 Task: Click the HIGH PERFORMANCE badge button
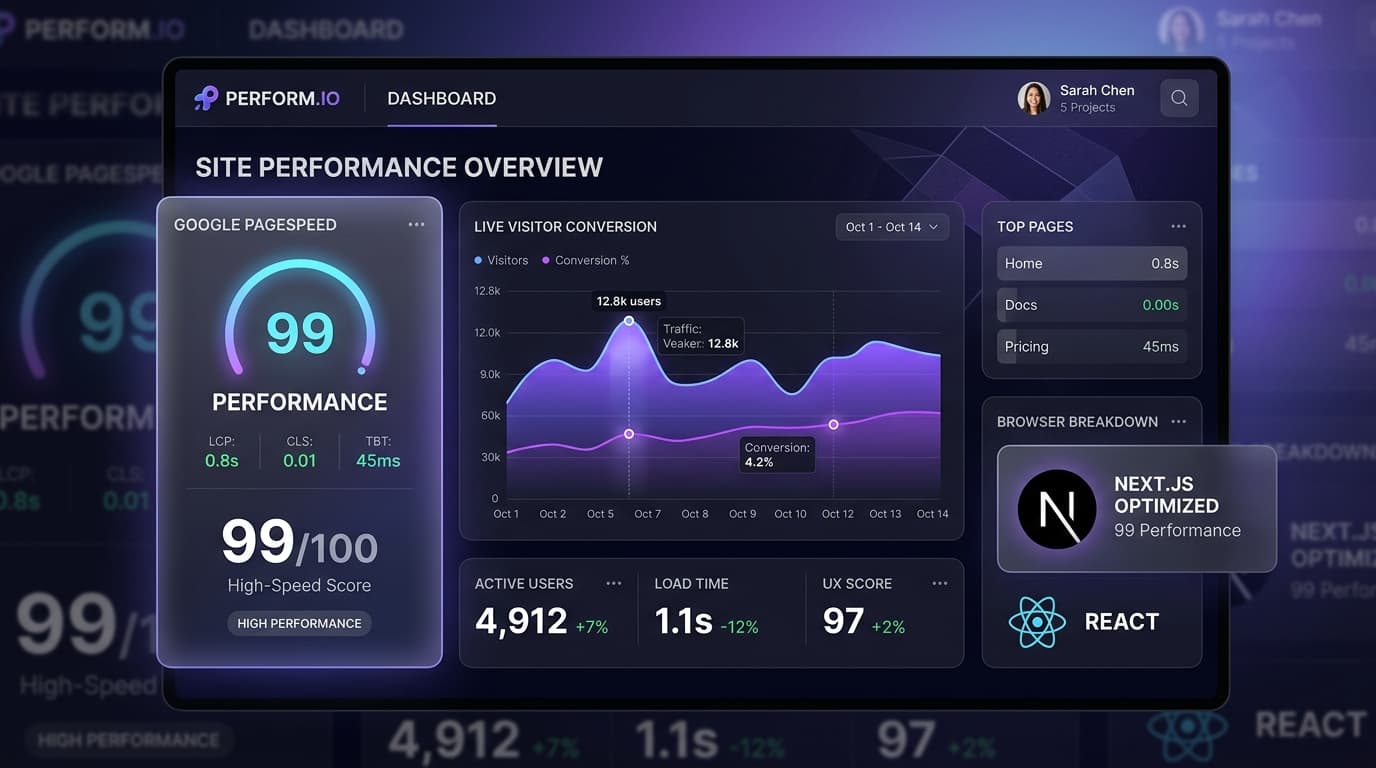pos(299,623)
